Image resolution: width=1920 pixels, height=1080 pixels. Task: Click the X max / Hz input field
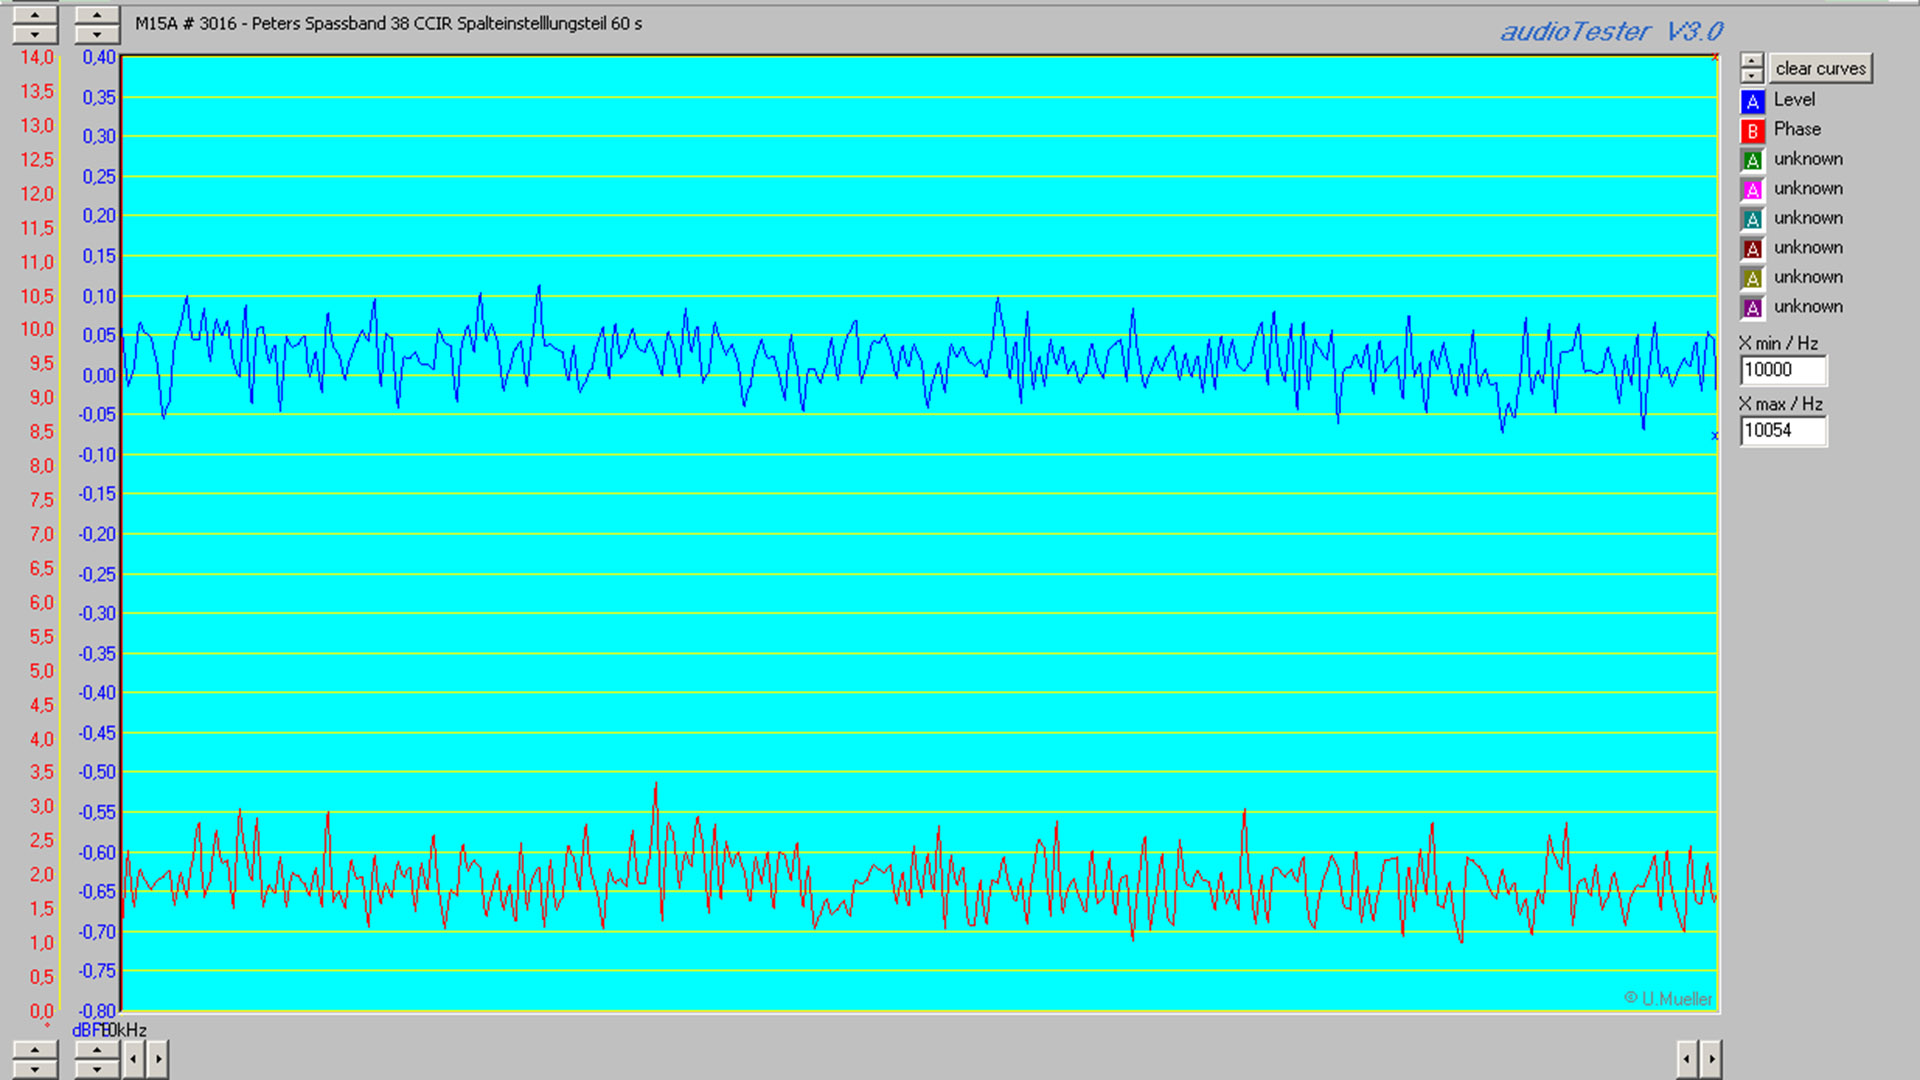(x=1782, y=431)
